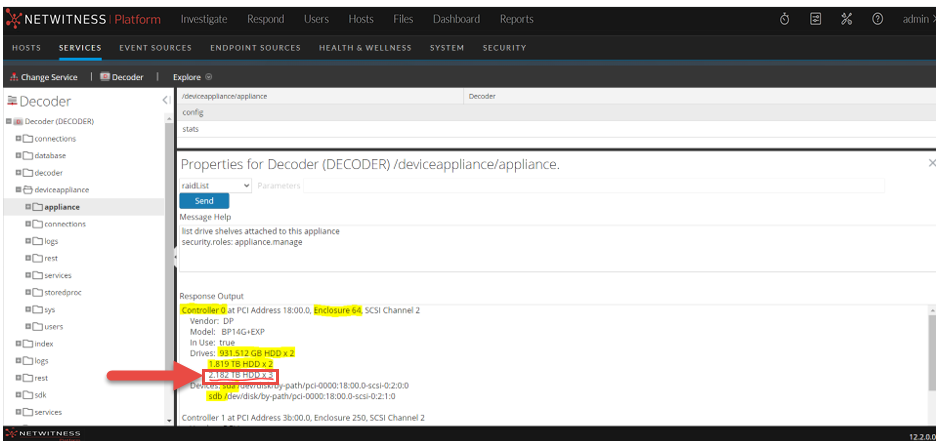The width and height of the screenshot is (936, 441).
Task: Open the Users menu
Action: [316, 19]
